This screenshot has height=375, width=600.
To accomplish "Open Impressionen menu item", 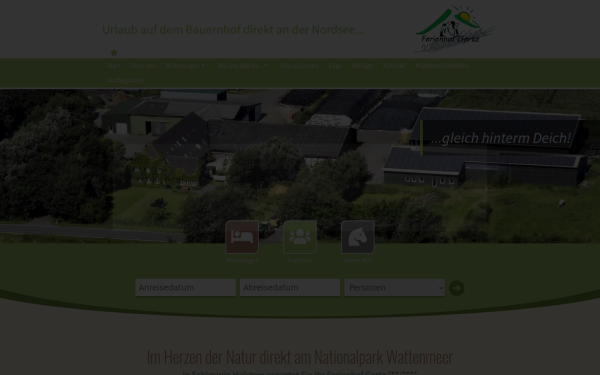I will (x=299, y=65).
